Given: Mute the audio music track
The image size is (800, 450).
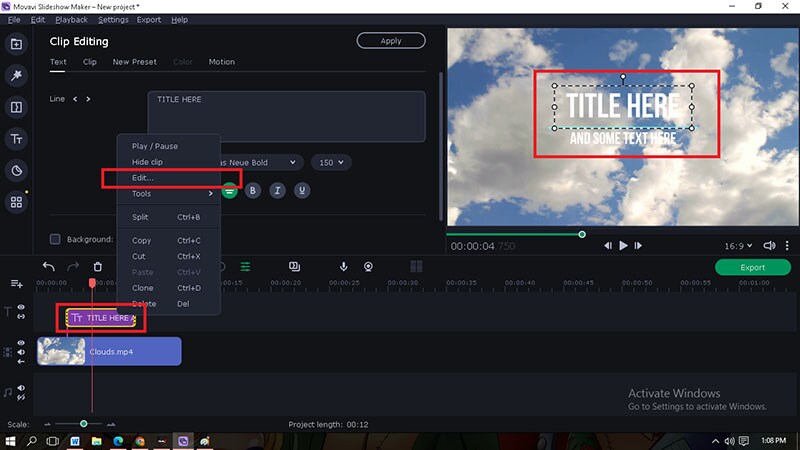Looking at the screenshot, I should 21,388.
